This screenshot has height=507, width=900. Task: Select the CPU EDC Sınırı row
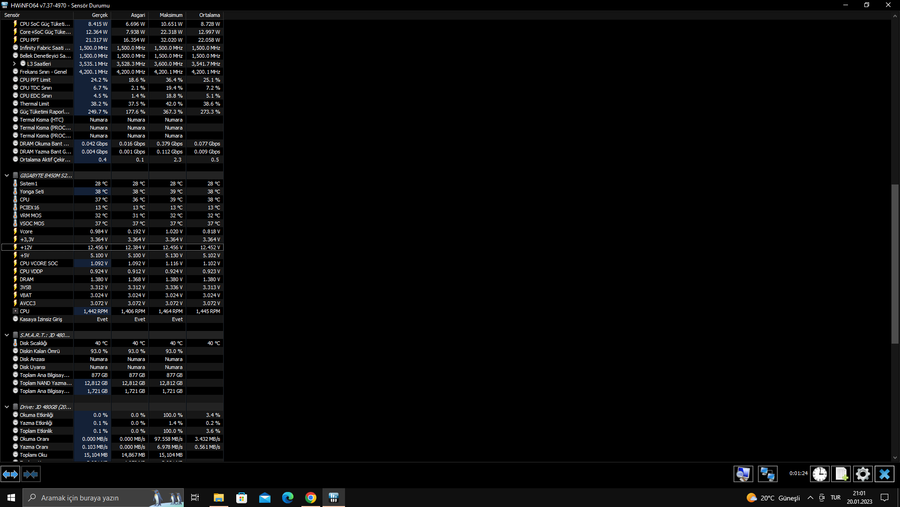click(112, 96)
